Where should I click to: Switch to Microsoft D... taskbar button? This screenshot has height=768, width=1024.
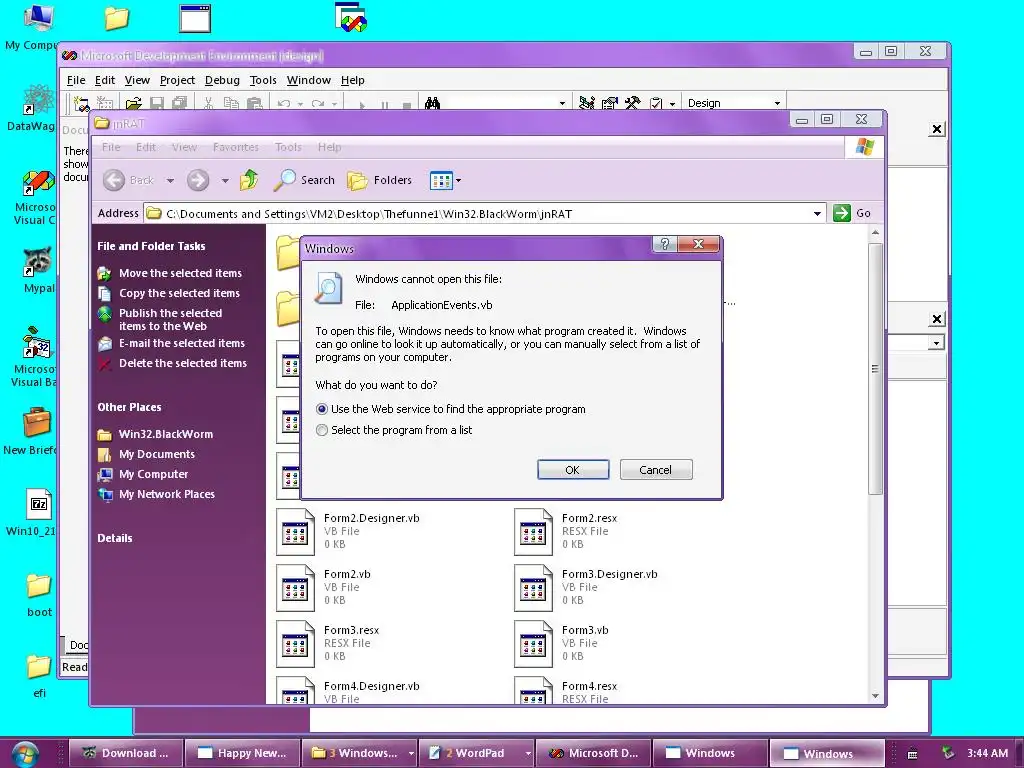(x=593, y=753)
